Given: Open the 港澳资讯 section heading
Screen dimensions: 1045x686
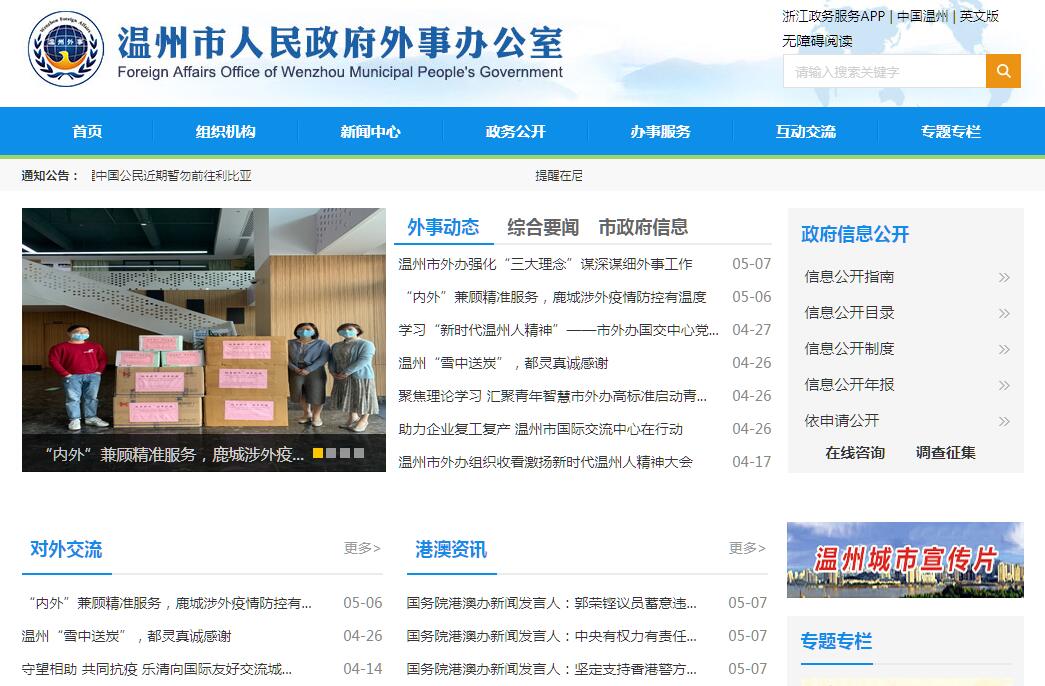Looking at the screenshot, I should (451, 549).
